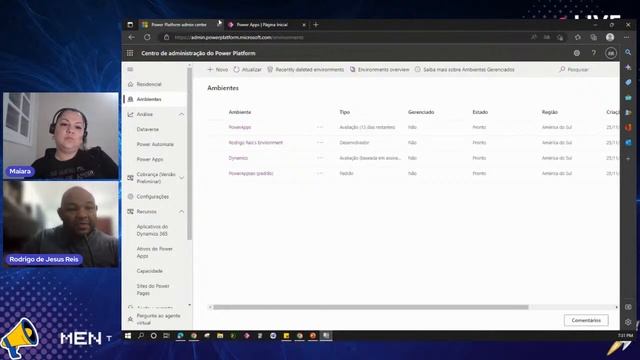The width and height of the screenshot is (640, 360).
Task: Switch to Power Apps Página inicial tab
Action: tap(262, 25)
